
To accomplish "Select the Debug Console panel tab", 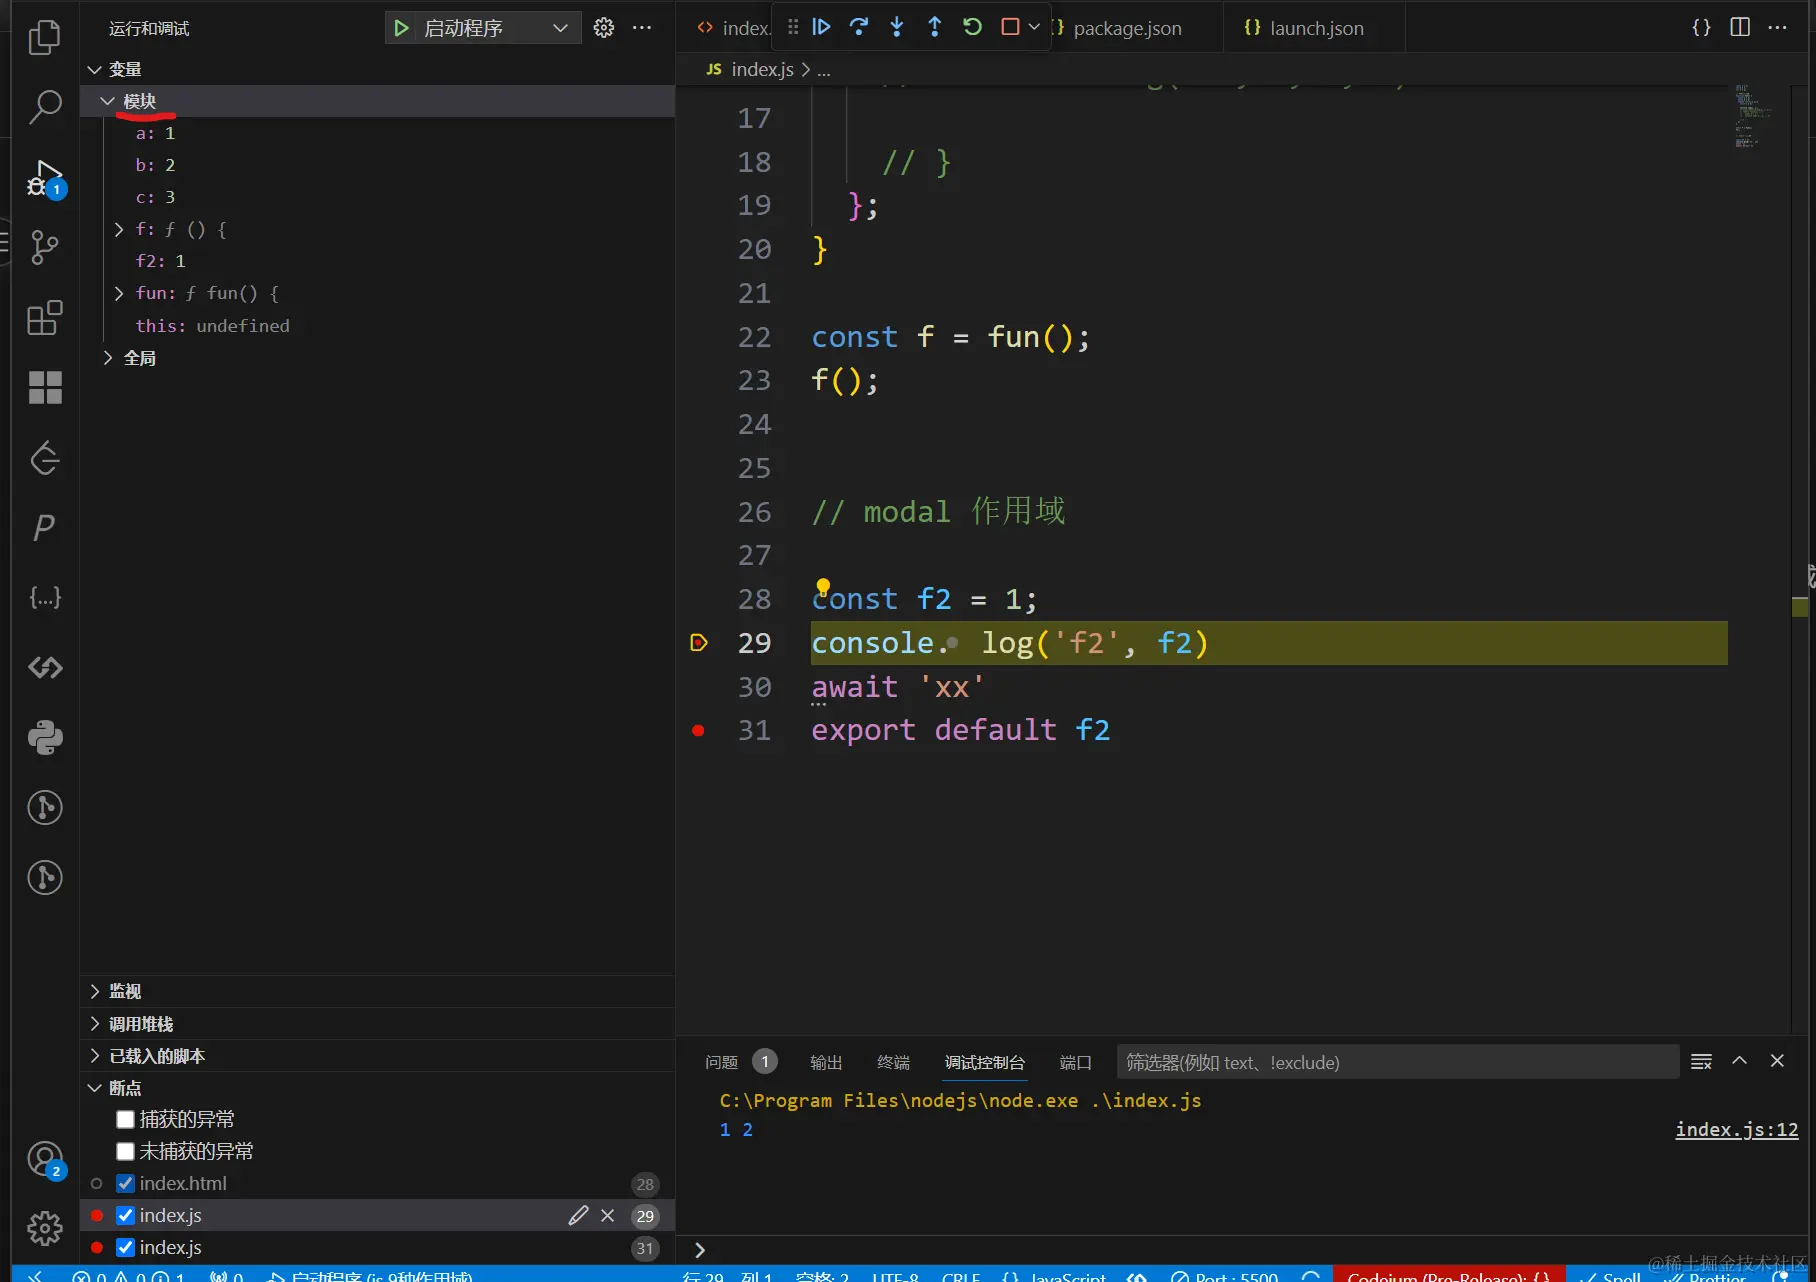I will point(985,1062).
